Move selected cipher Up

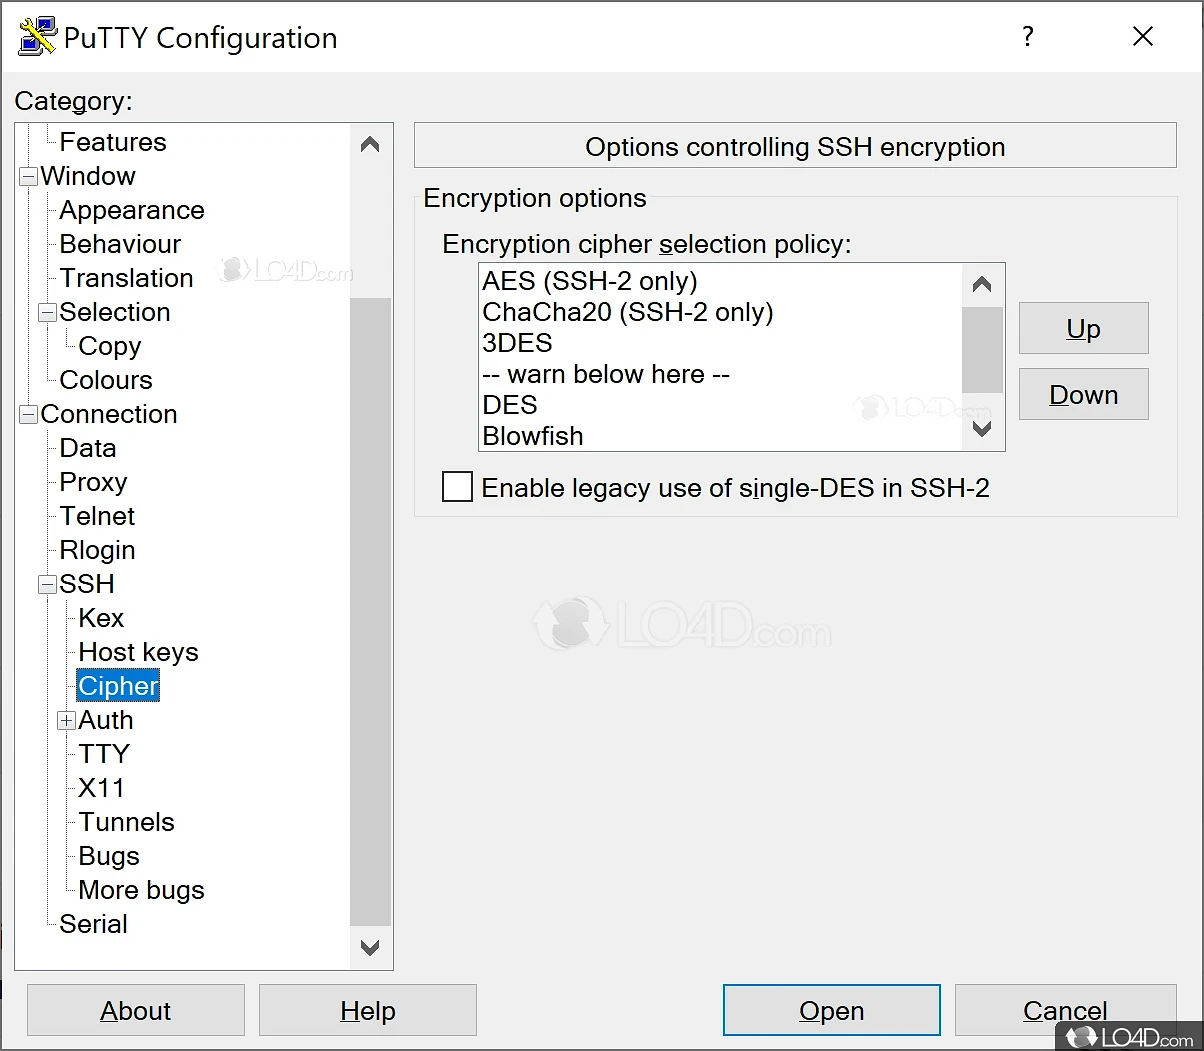pyautogui.click(x=1083, y=329)
